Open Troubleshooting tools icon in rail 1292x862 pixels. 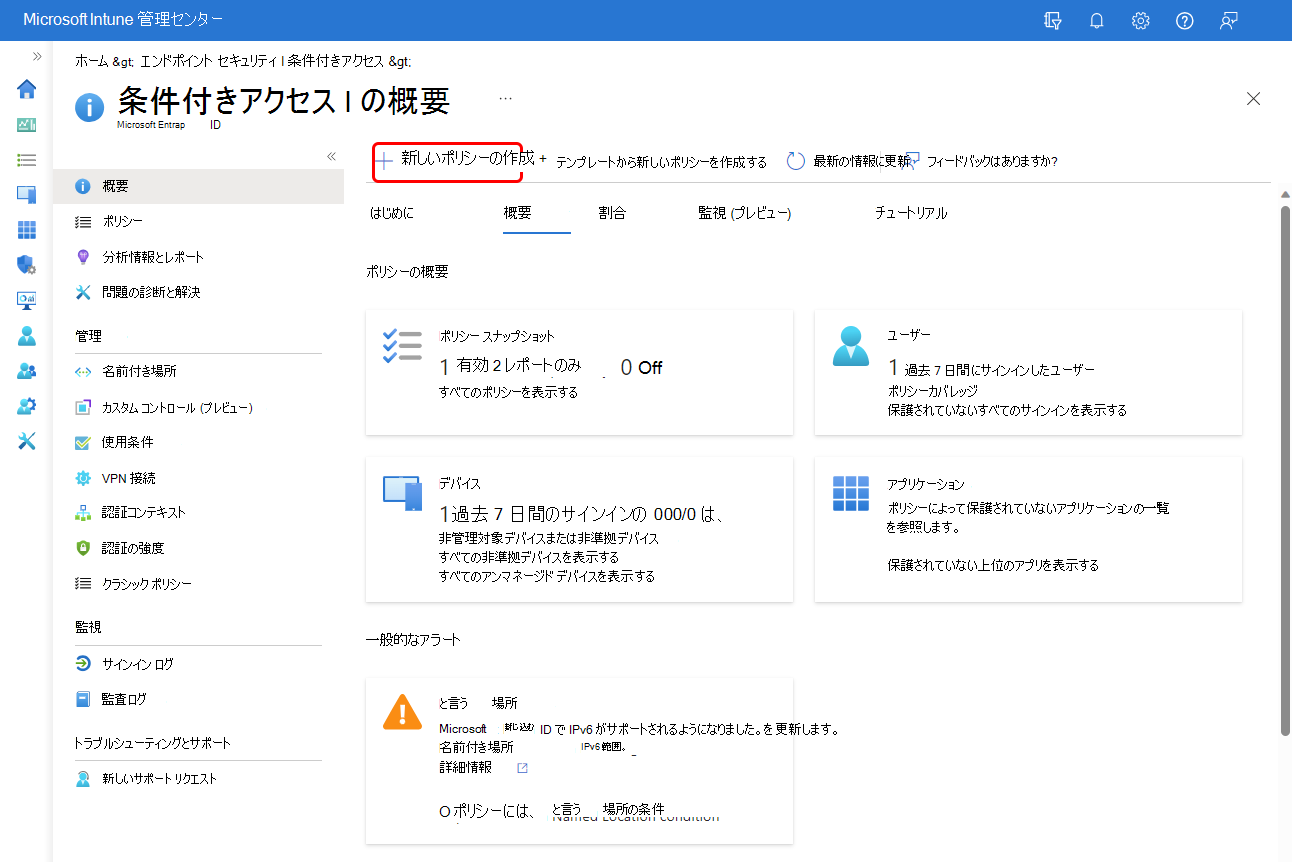27,441
